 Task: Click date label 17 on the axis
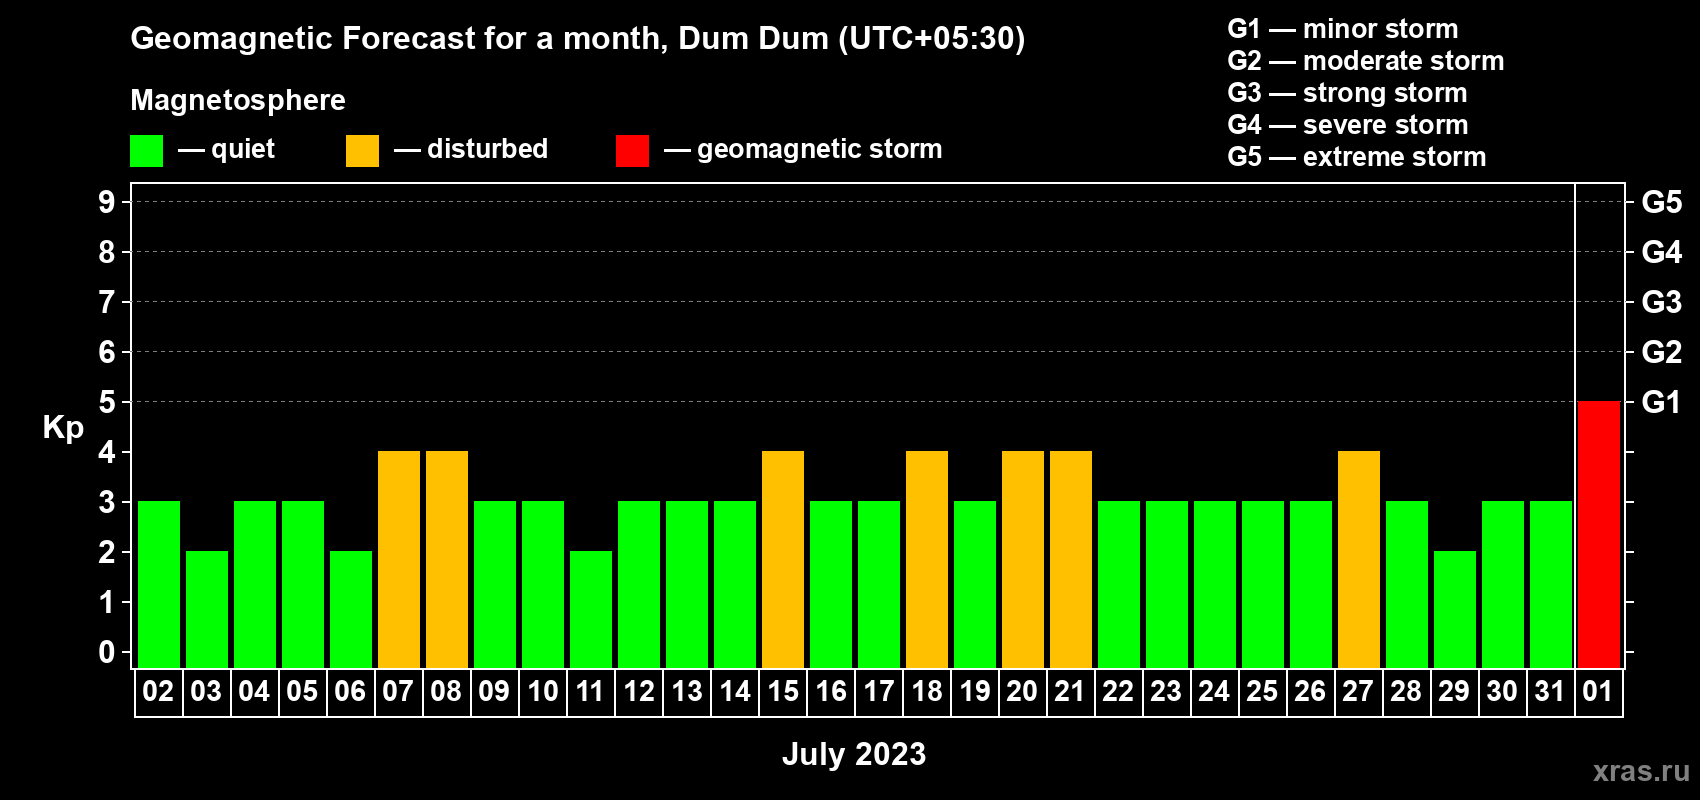(879, 692)
